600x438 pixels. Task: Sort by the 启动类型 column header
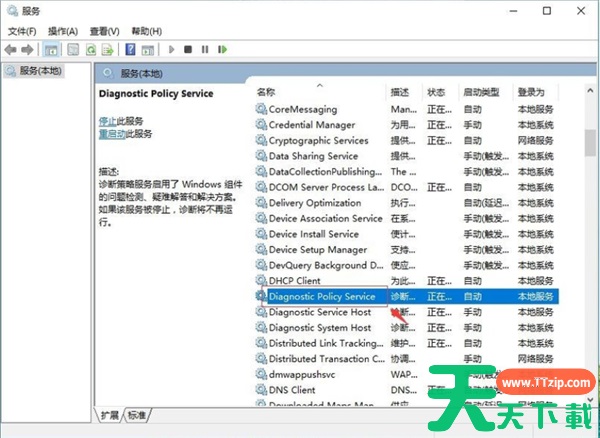[x=481, y=92]
